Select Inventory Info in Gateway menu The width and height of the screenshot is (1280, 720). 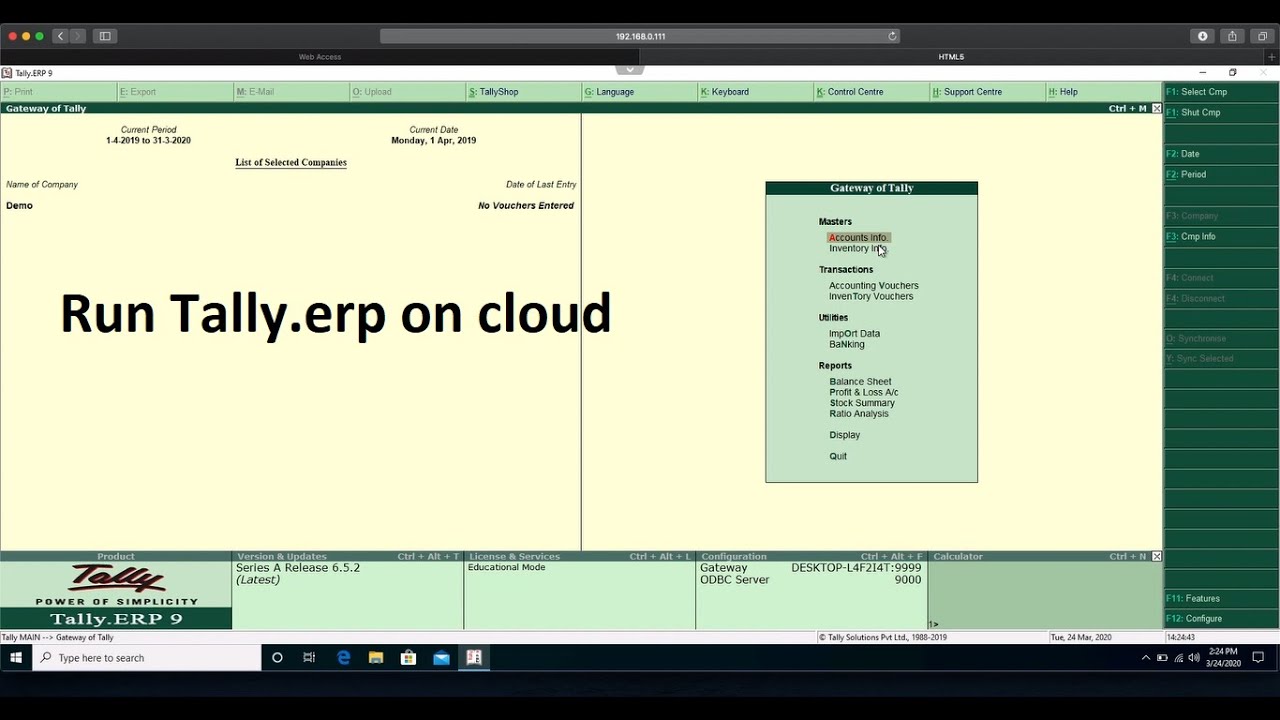pos(857,248)
